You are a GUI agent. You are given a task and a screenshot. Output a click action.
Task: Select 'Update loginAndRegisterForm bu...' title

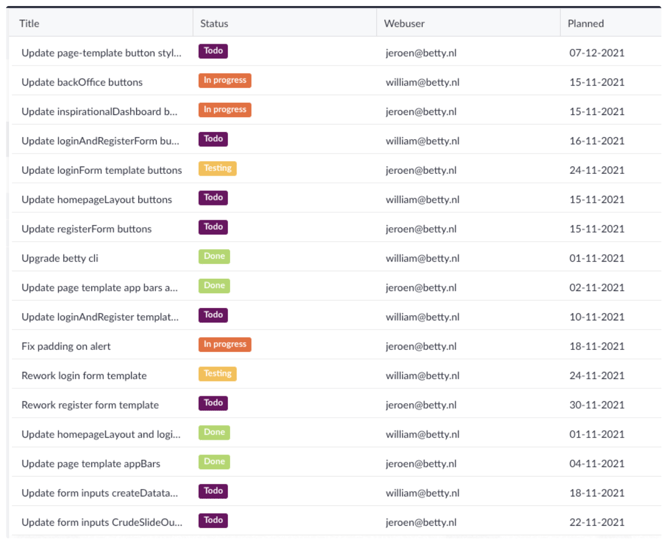coord(100,141)
